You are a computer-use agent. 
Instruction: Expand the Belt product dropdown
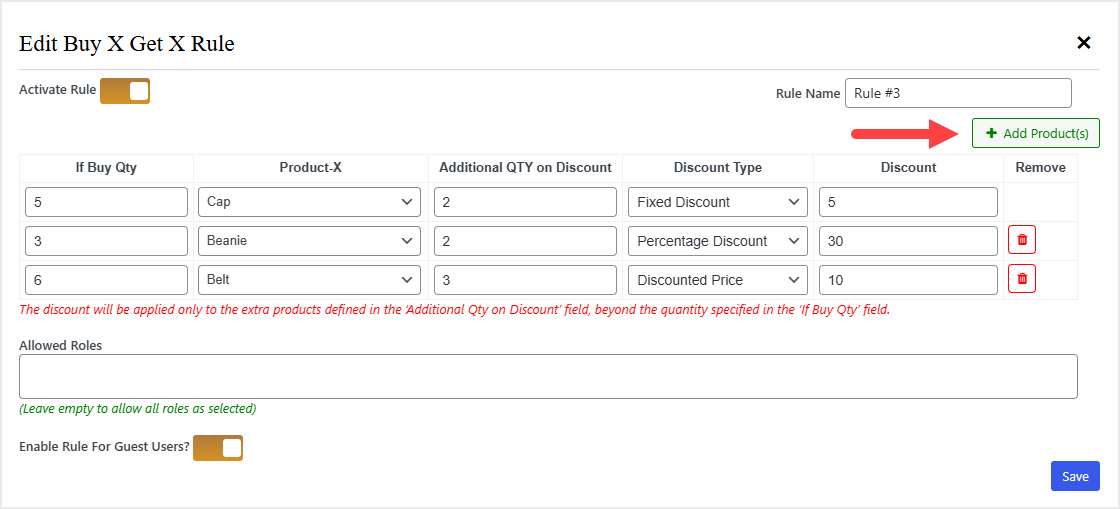(308, 280)
